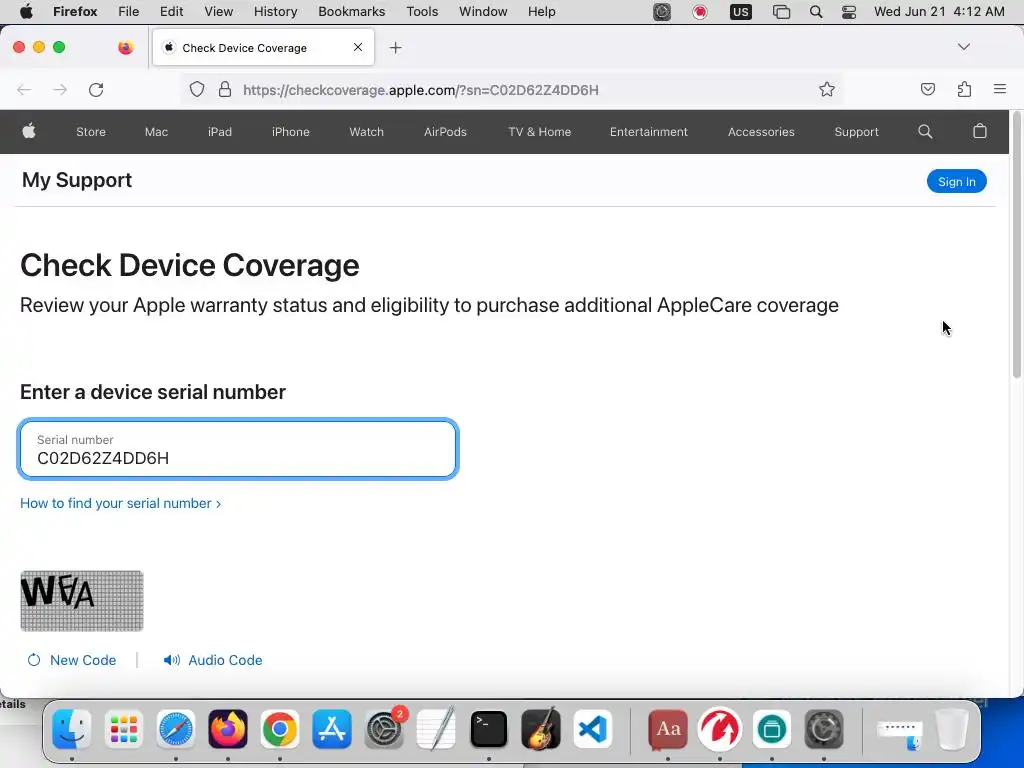The width and height of the screenshot is (1024, 768).
Task: Close the Check Device Coverage tab
Action: coord(358,47)
